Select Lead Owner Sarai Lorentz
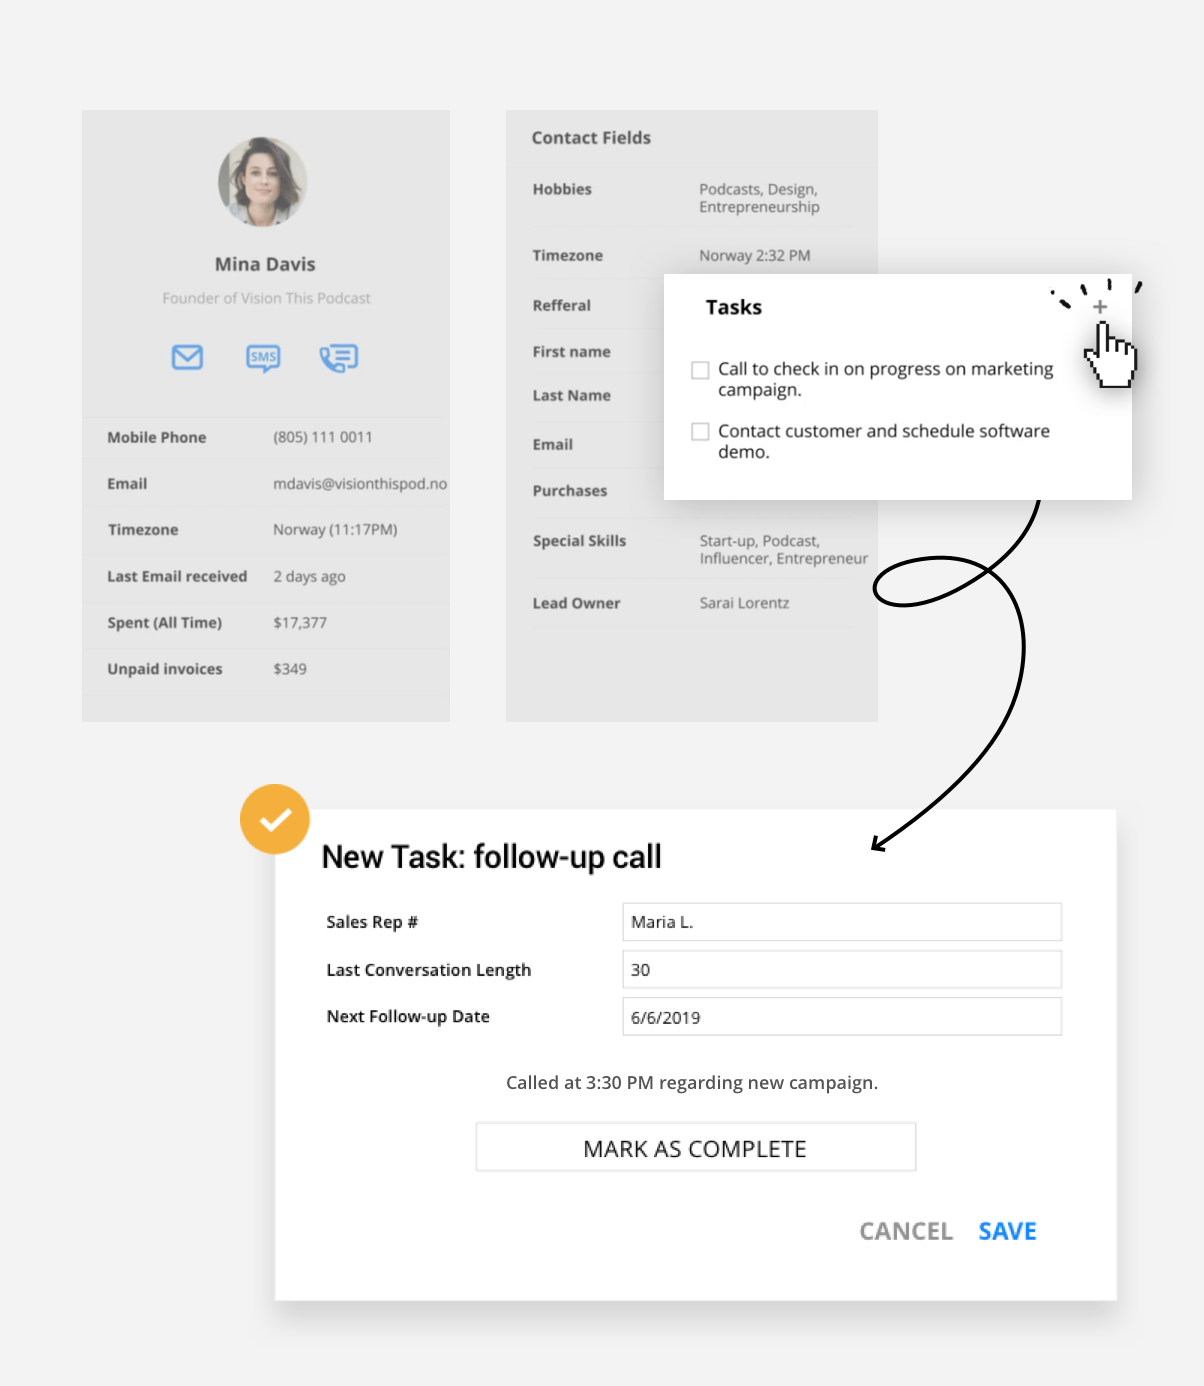 (743, 602)
